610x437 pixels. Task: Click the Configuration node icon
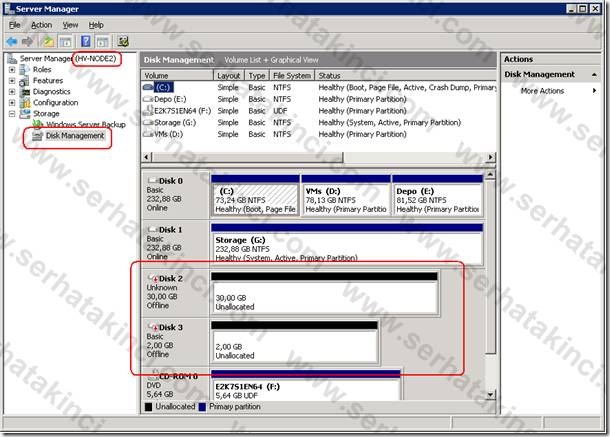[x=25, y=103]
